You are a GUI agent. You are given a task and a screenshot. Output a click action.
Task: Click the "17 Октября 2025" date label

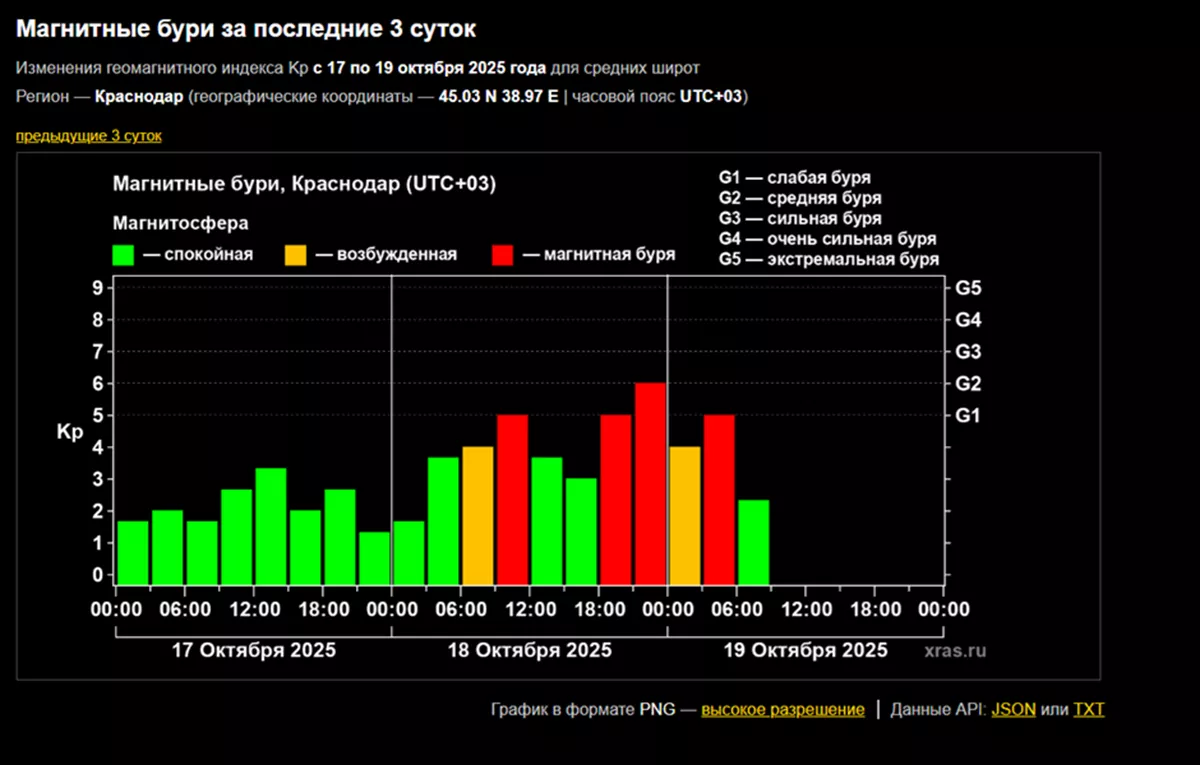[x=254, y=650]
